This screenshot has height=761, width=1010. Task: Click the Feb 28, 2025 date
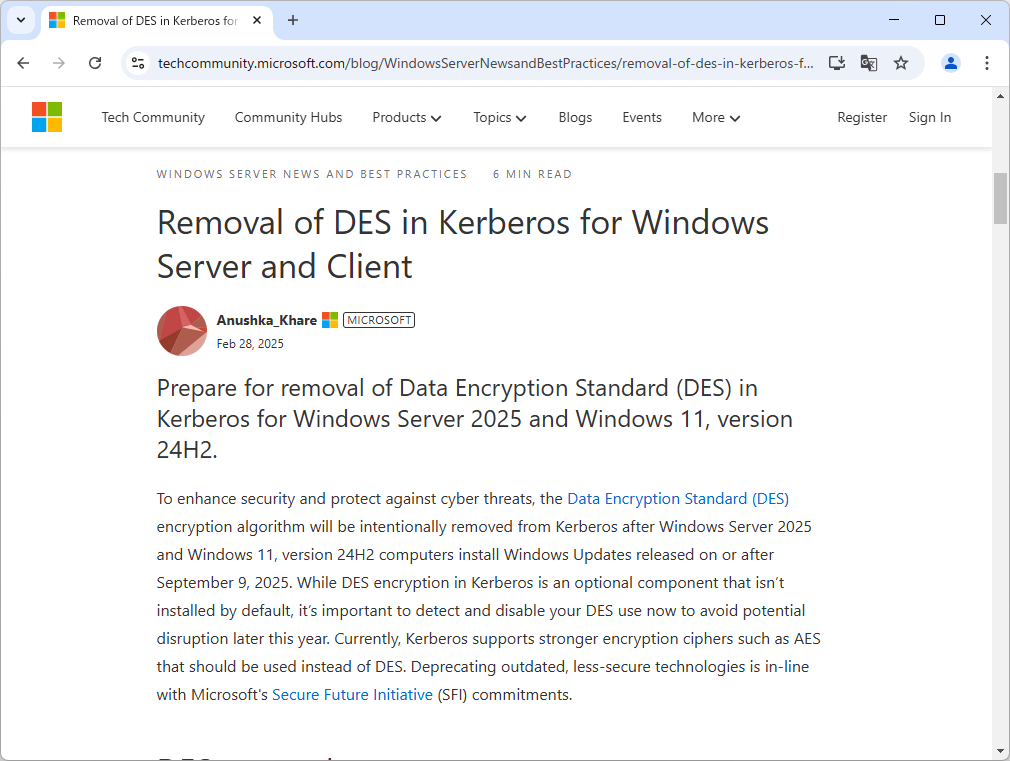(x=250, y=344)
